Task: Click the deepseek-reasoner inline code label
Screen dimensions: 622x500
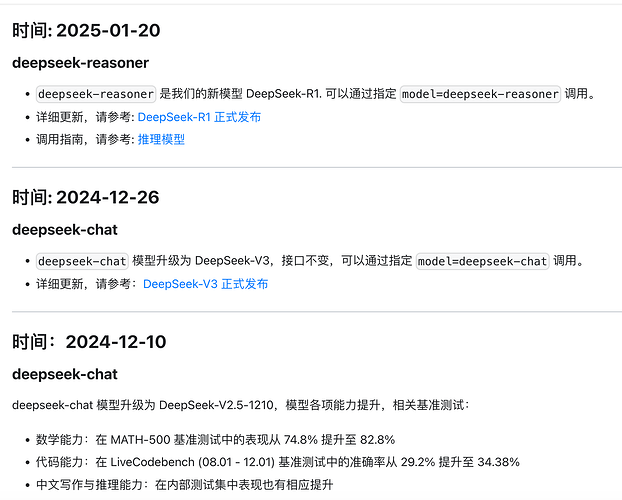Action: (x=96, y=94)
